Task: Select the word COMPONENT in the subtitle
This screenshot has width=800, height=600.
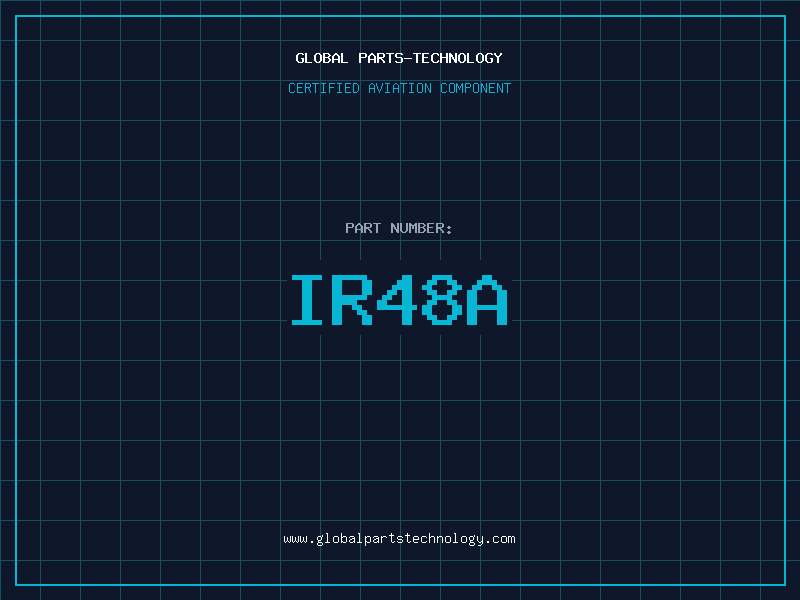Action: tap(476, 88)
